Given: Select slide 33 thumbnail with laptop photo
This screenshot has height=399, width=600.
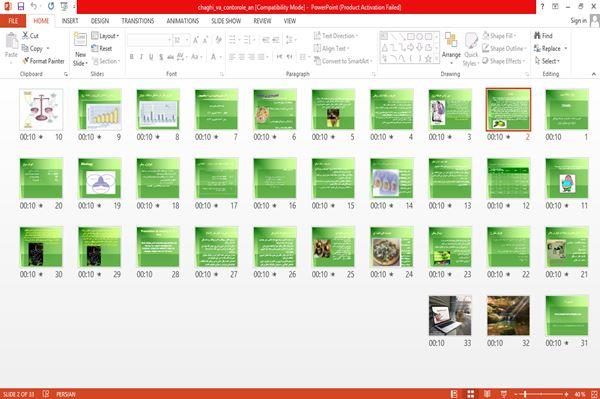Looking at the screenshot, I should click(450, 316).
